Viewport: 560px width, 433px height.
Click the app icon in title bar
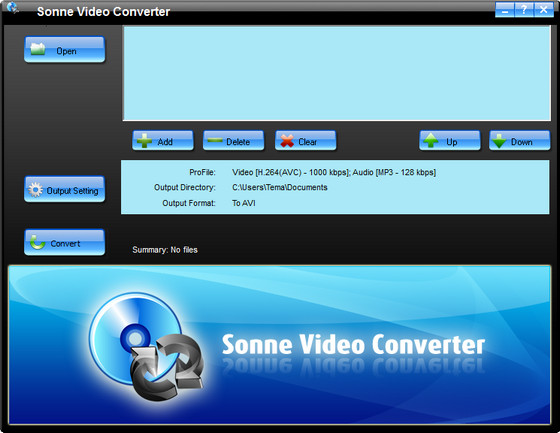[x=12, y=8]
